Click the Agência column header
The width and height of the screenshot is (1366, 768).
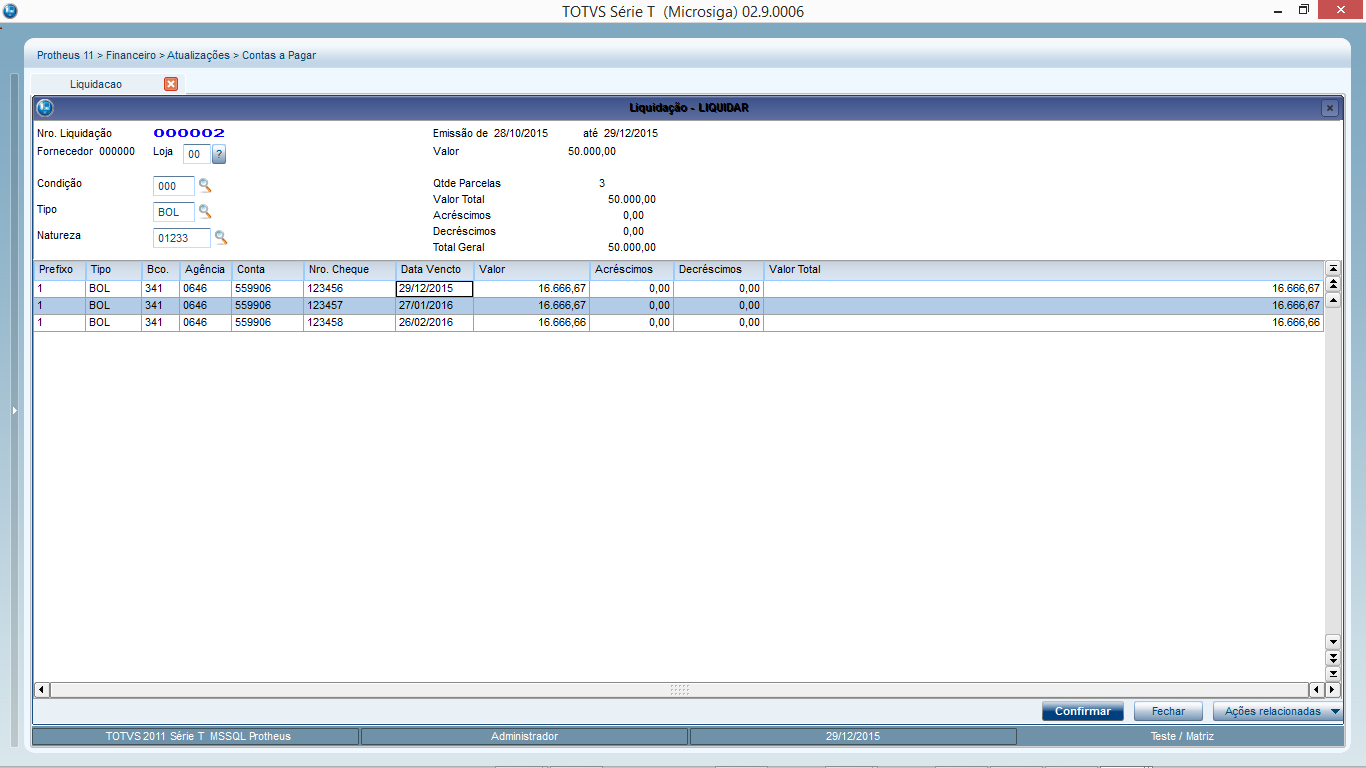[205, 270]
